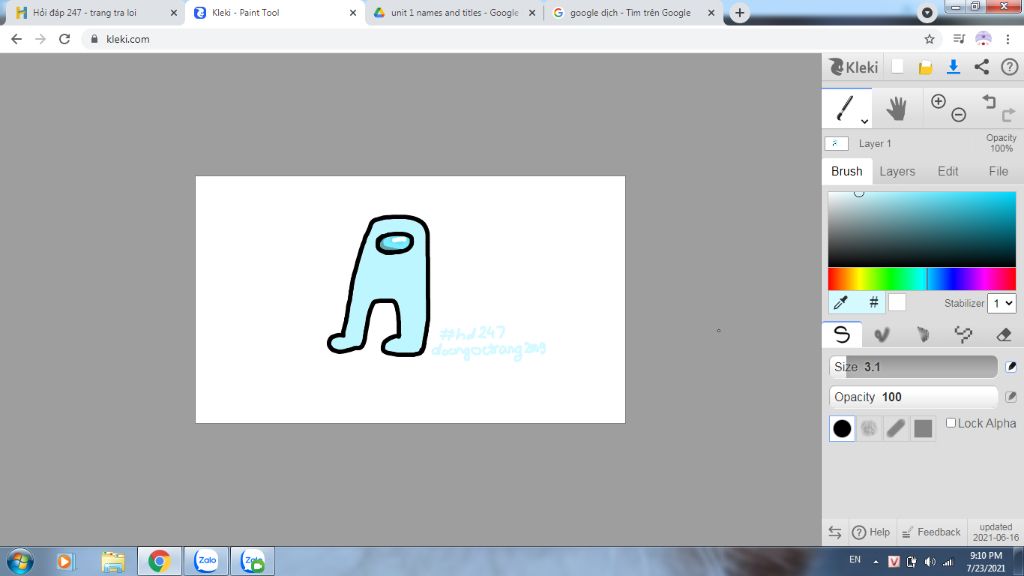Choose the curly brush type beside the eraser
Viewport: 1024px width, 576px height.
pos(963,334)
